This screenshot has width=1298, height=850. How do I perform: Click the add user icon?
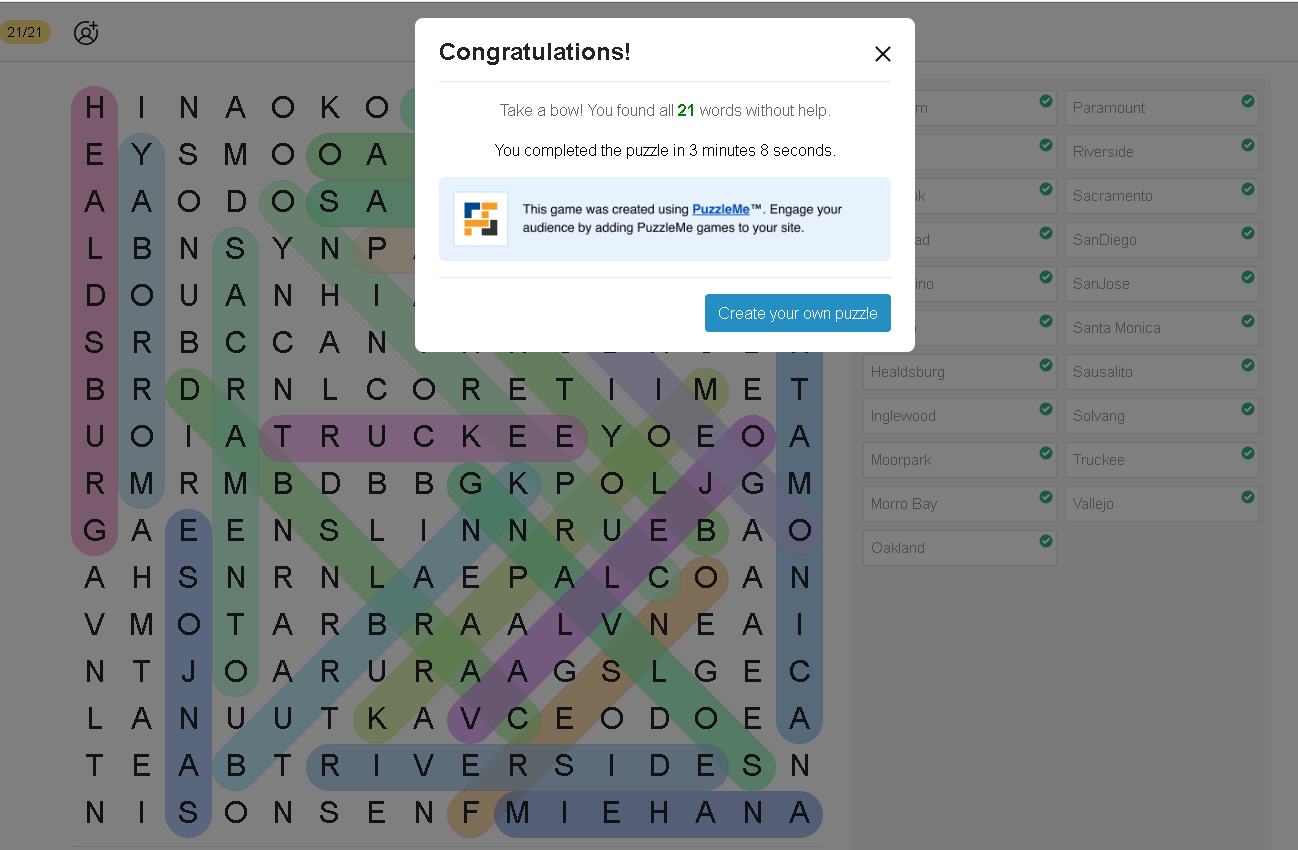pos(86,32)
